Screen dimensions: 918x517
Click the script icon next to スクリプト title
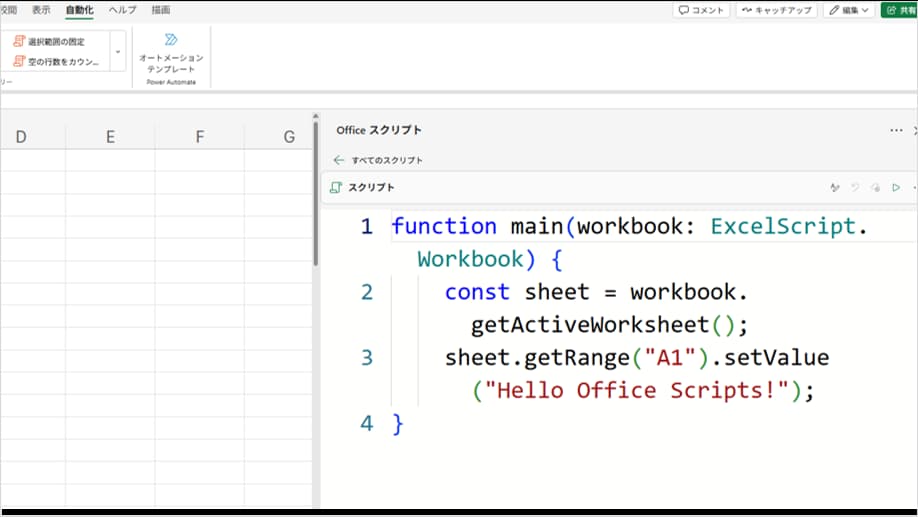coord(337,187)
